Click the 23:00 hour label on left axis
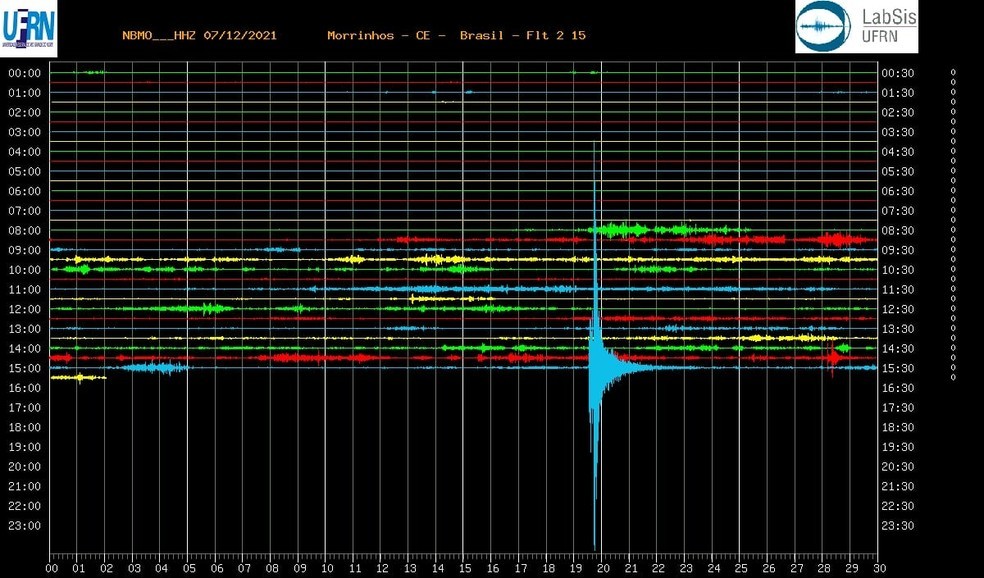Screen dimensions: 984x578 [24, 526]
